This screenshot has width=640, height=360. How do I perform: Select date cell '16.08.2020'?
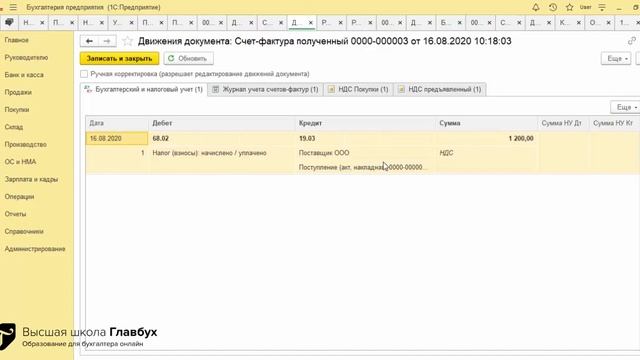(x=117, y=138)
